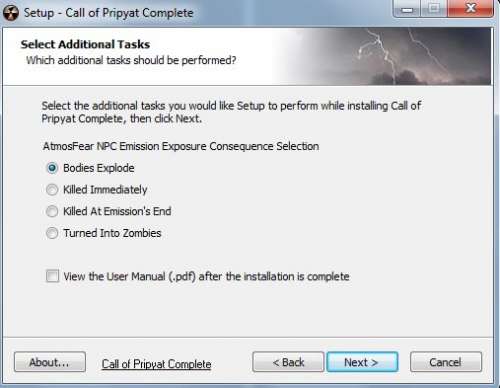Go back with the < Back button
The height and width of the screenshot is (388, 500).
tap(288, 362)
